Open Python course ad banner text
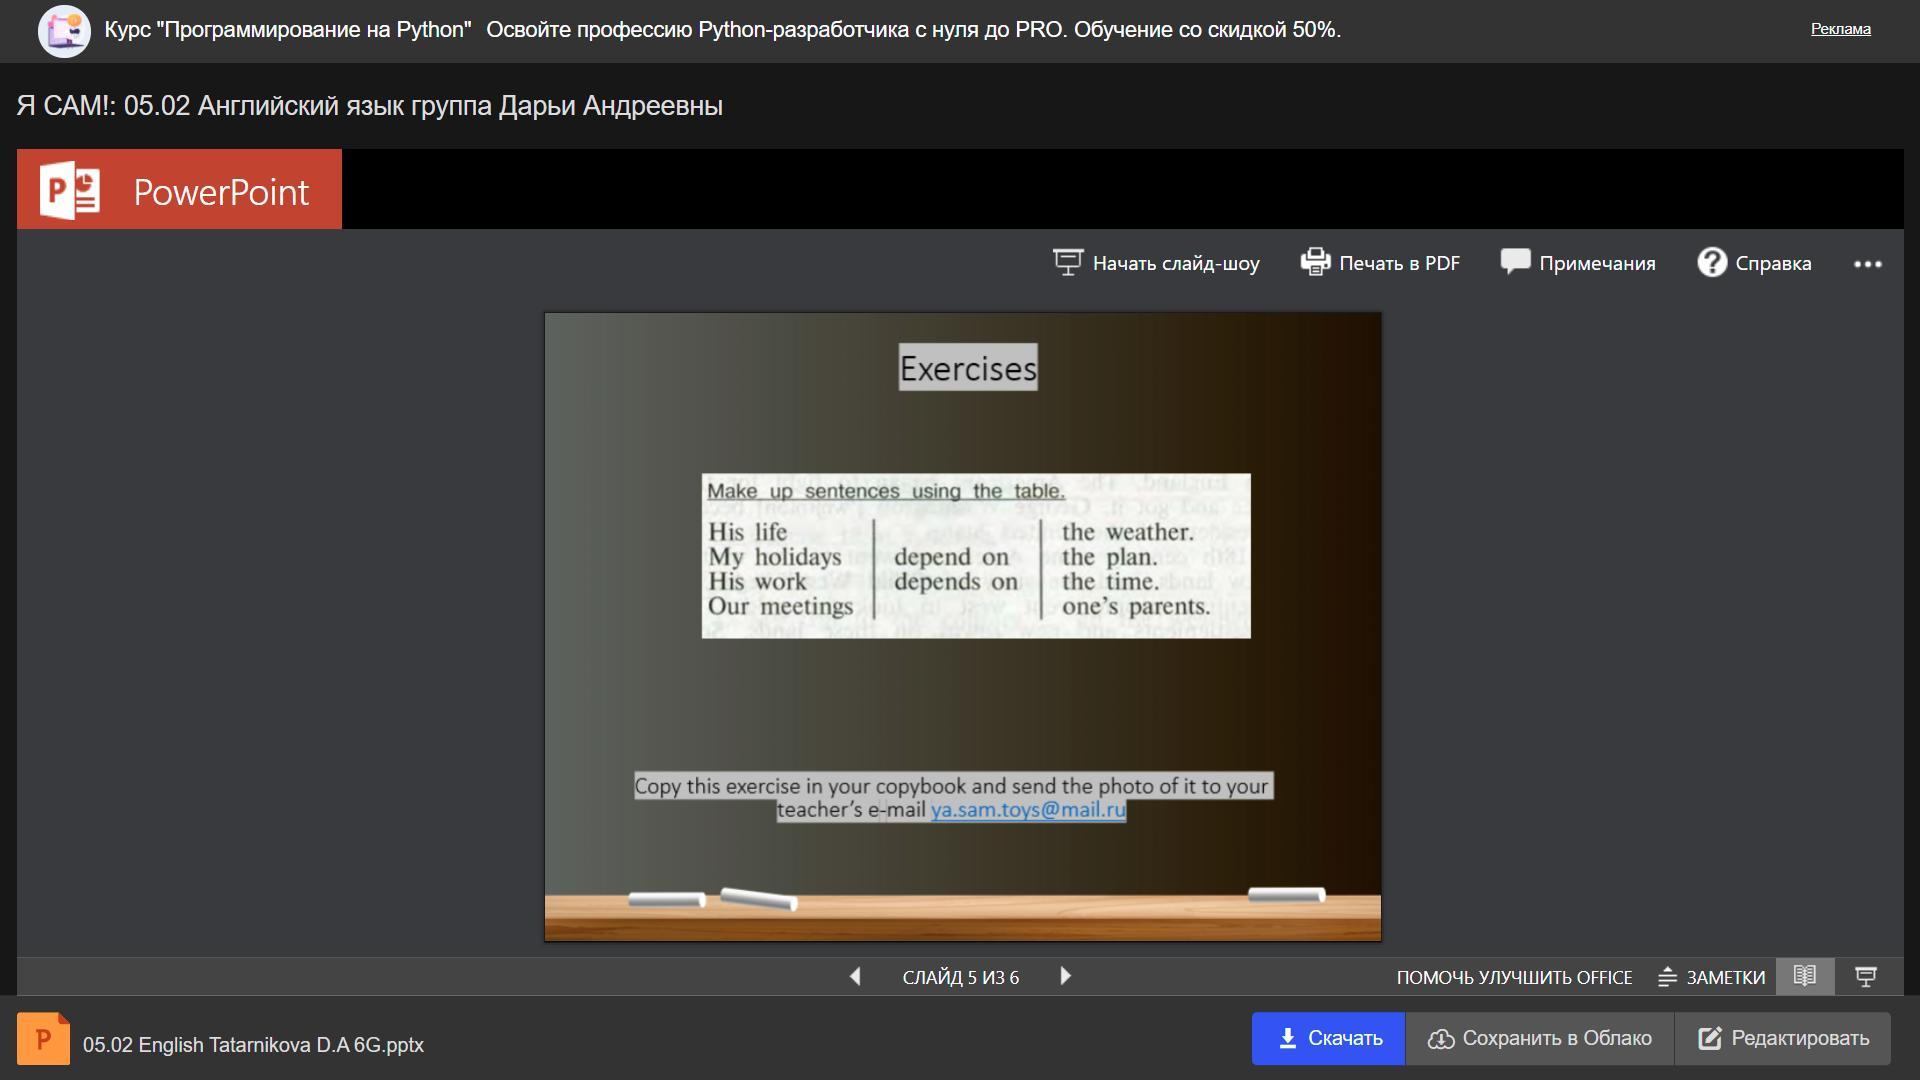Screen dimensions: 1920x1080 722,30
